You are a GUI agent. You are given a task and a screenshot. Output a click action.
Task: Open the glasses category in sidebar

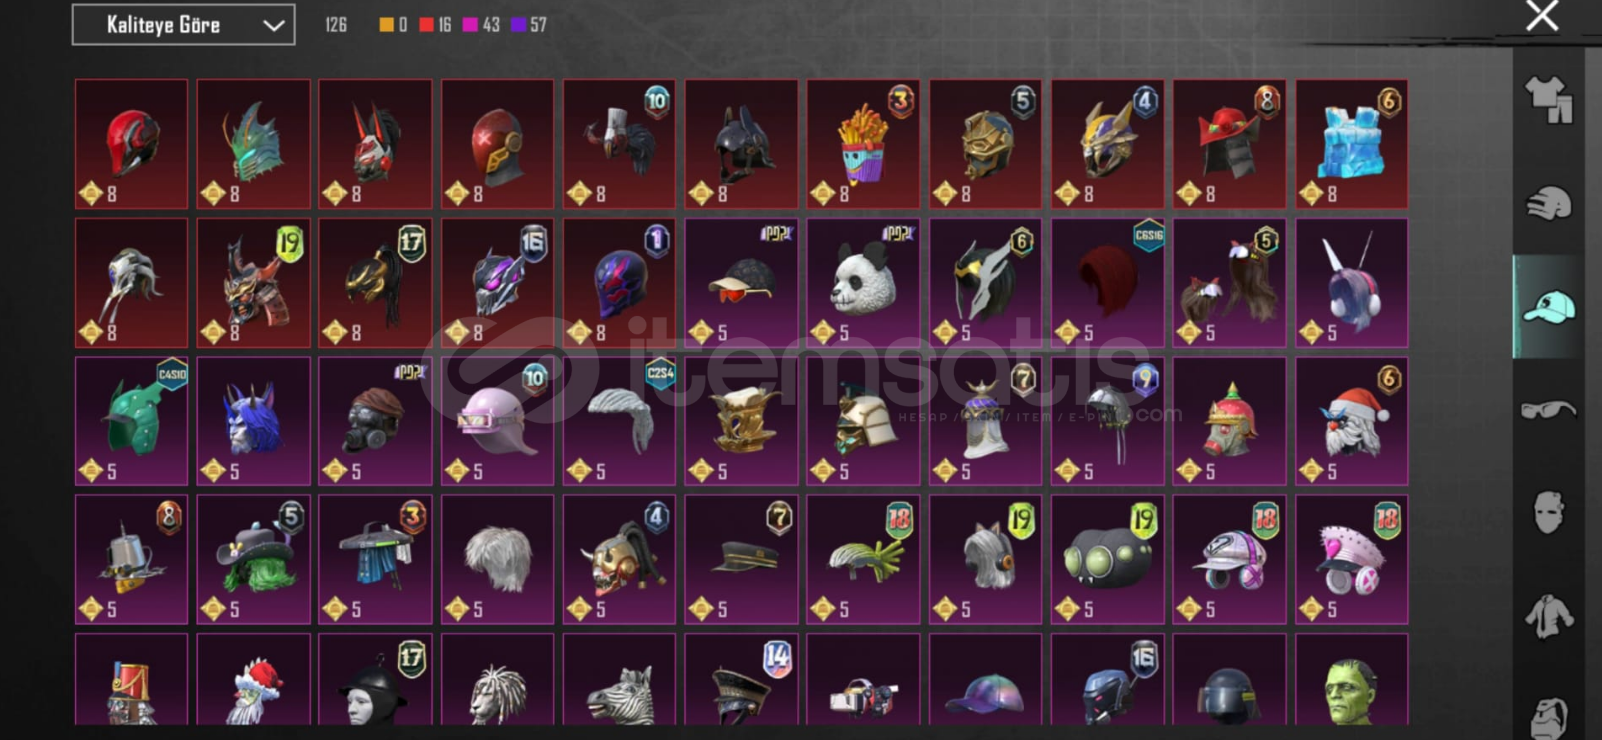1548,409
